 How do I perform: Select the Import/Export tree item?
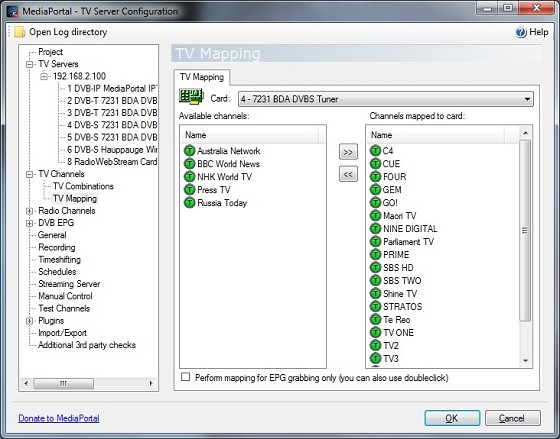click(x=62, y=333)
